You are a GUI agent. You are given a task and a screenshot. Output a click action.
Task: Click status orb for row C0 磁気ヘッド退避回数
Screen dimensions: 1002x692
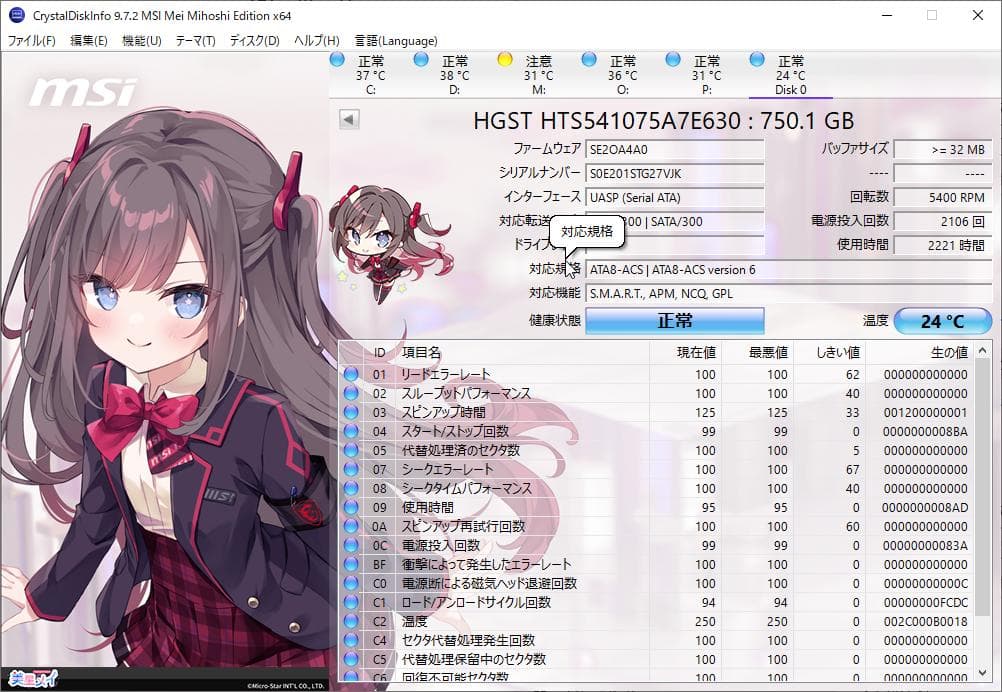point(351,583)
